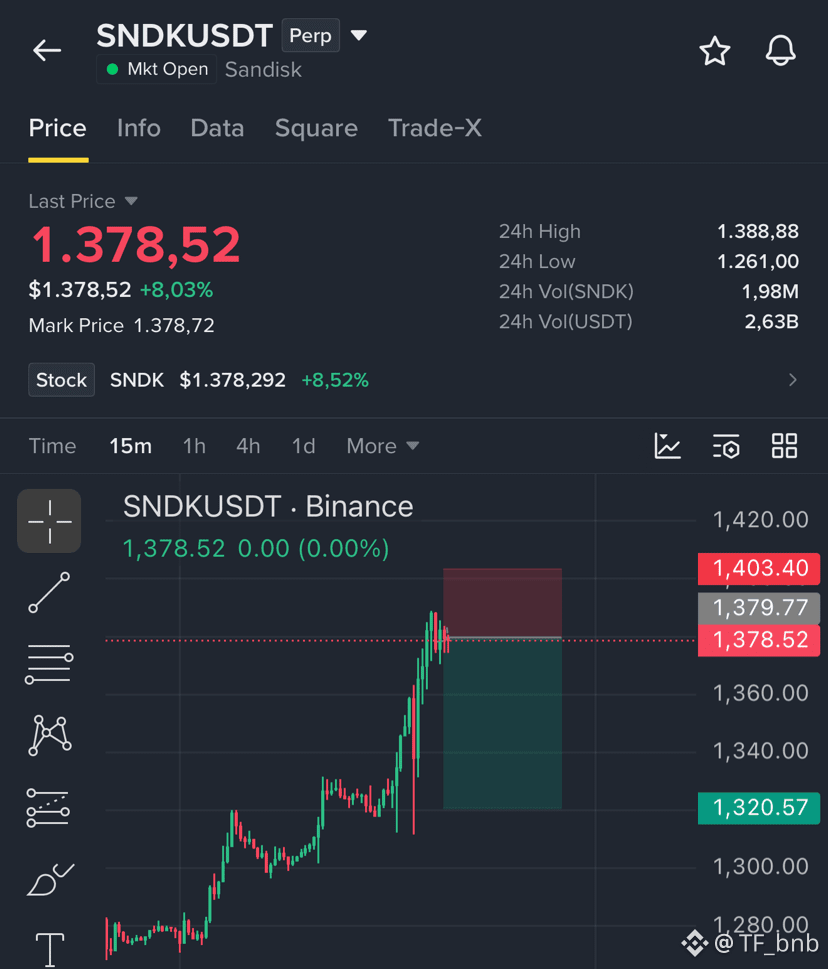
Task: Select the brush drawing tool
Action: pyautogui.click(x=51, y=879)
